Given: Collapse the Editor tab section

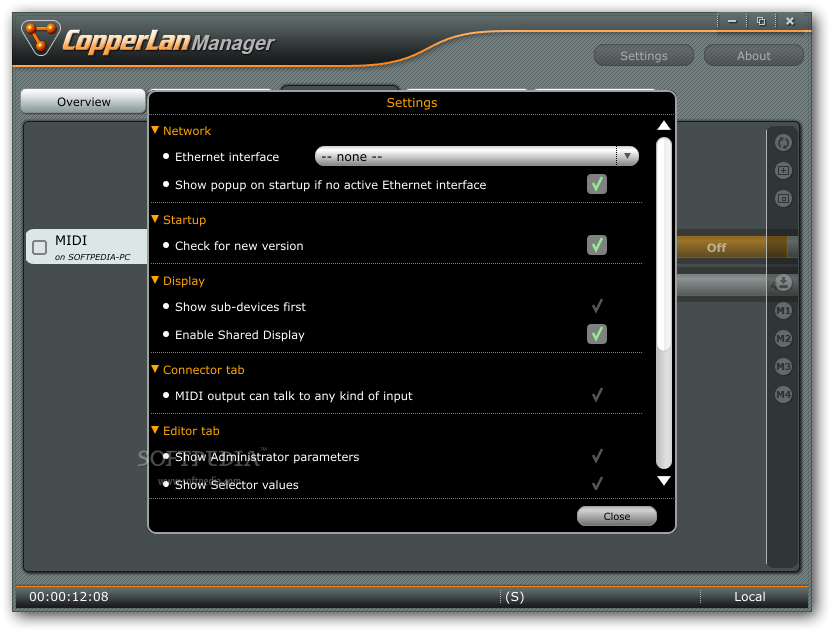Looking at the screenshot, I should coord(155,430).
